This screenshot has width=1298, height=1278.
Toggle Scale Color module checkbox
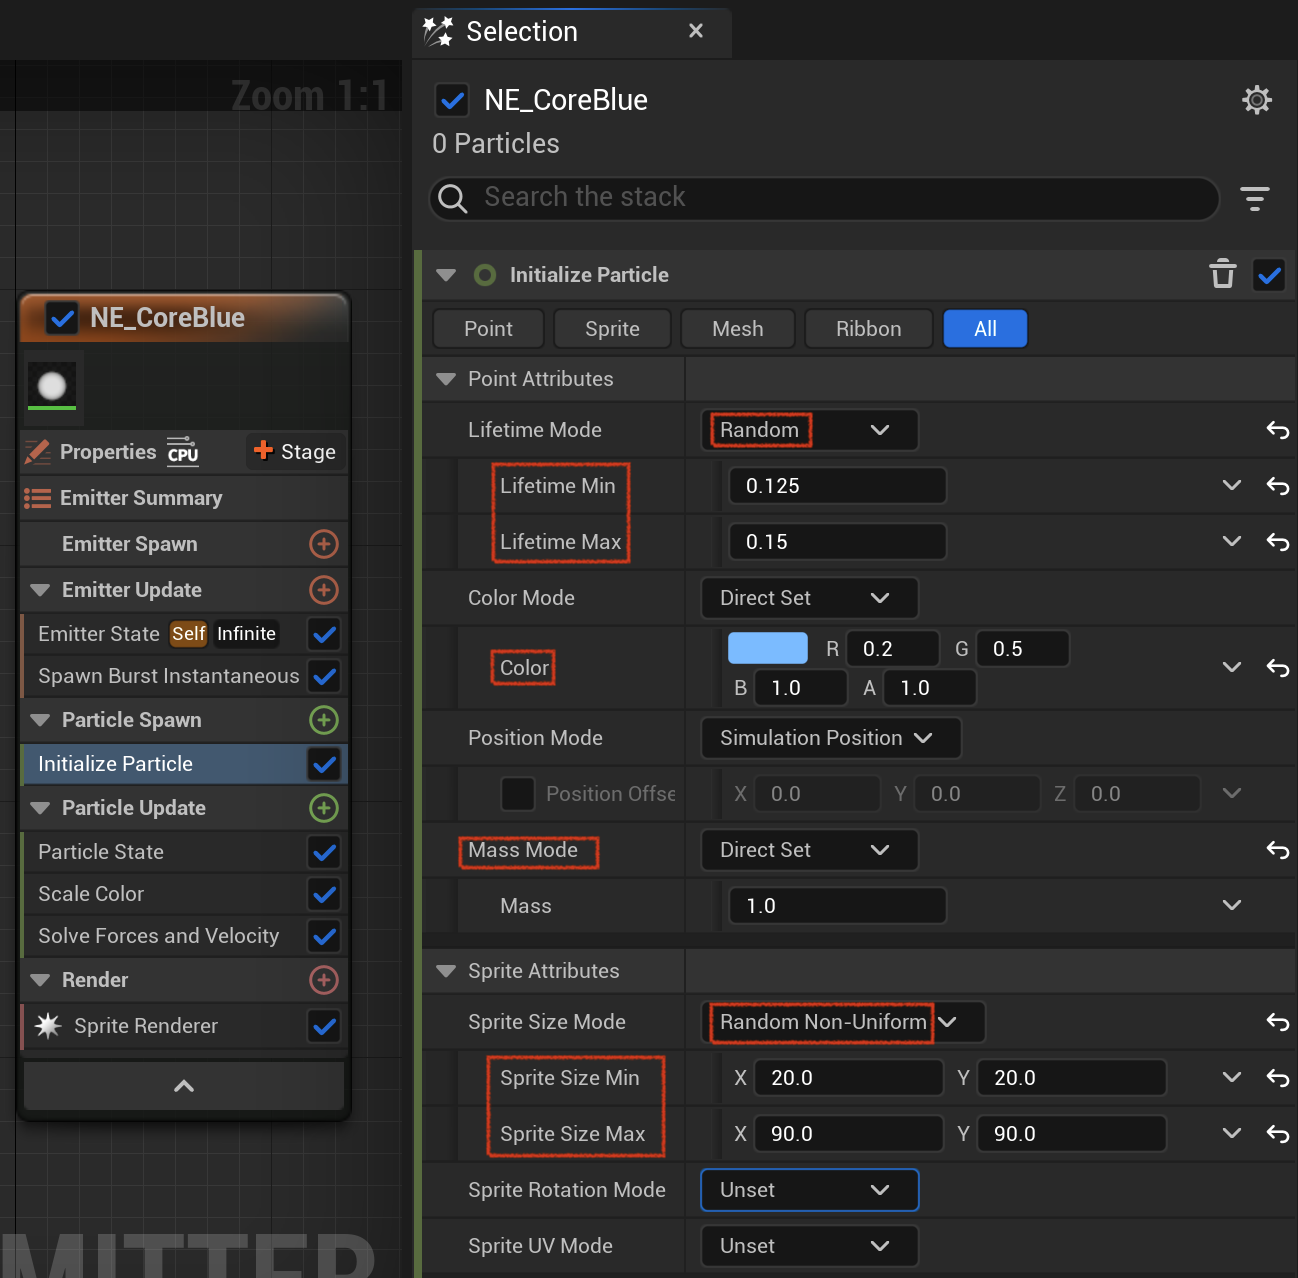[324, 894]
